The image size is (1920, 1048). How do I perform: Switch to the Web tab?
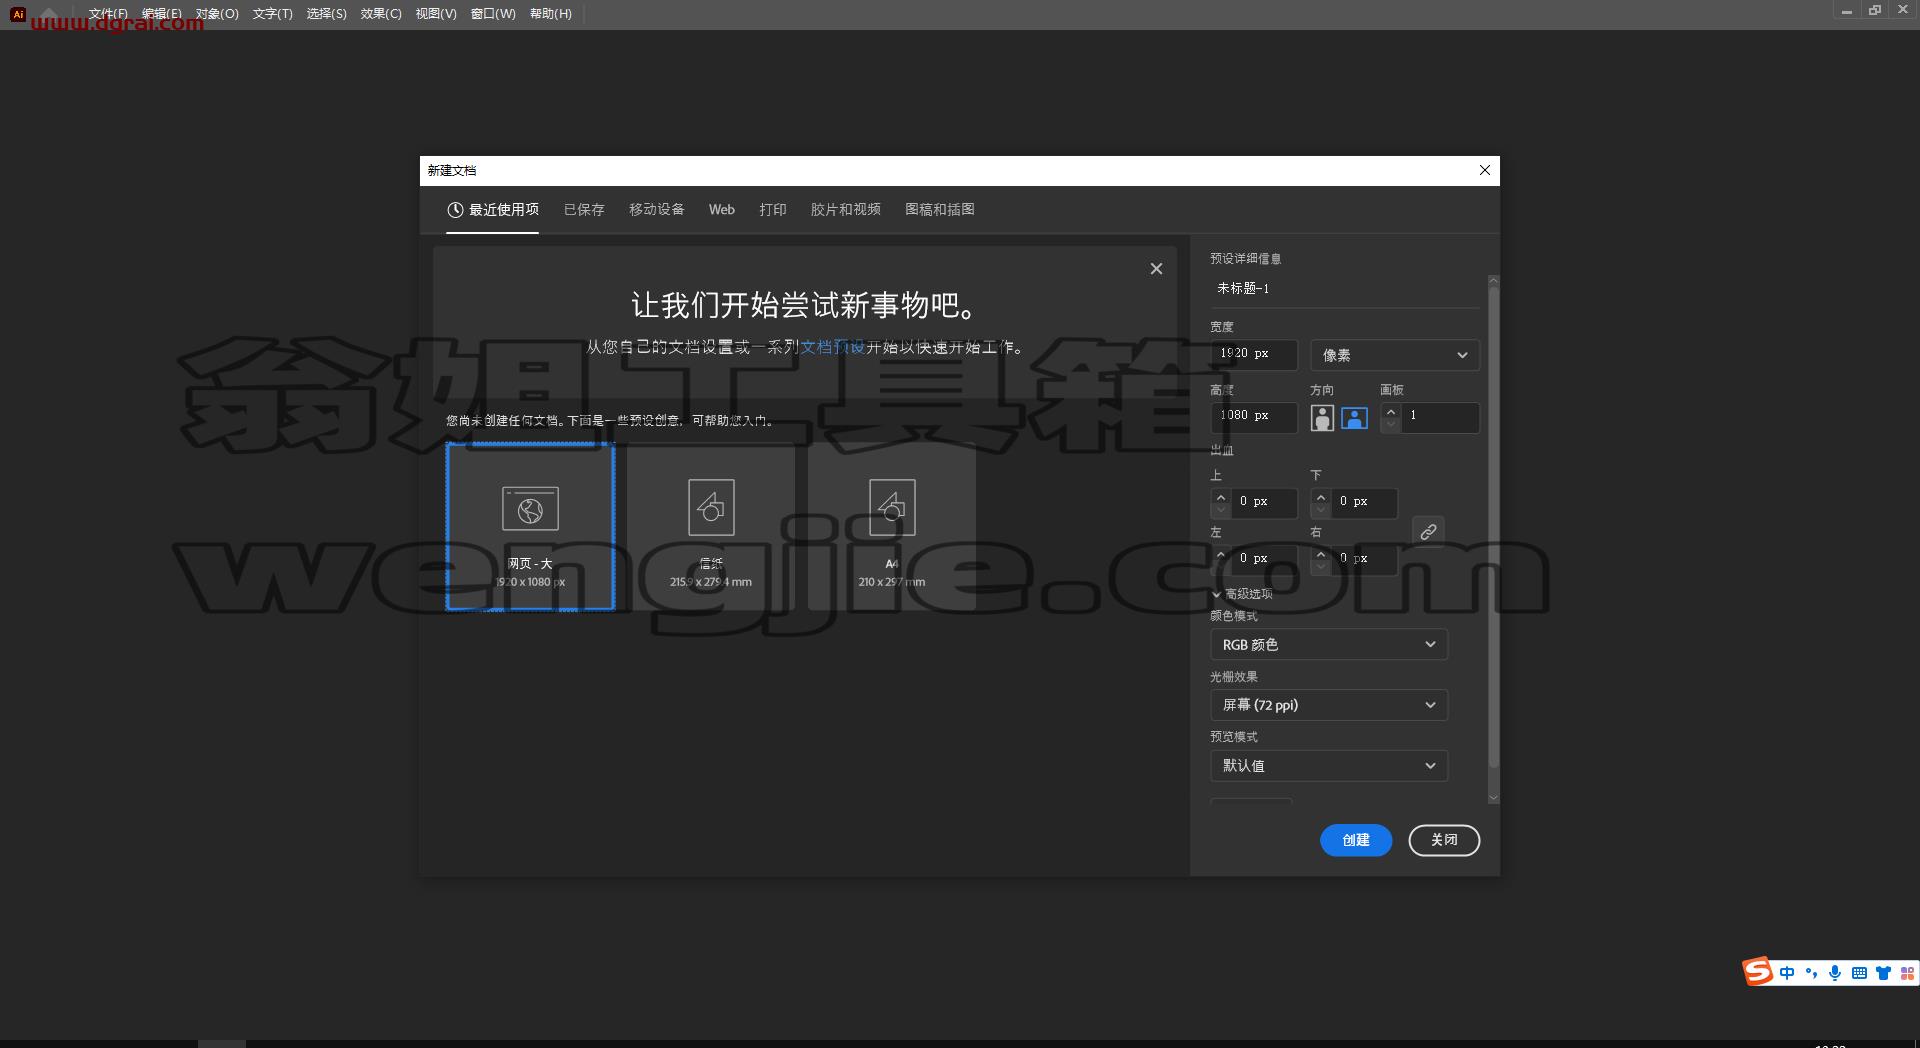pos(722,210)
